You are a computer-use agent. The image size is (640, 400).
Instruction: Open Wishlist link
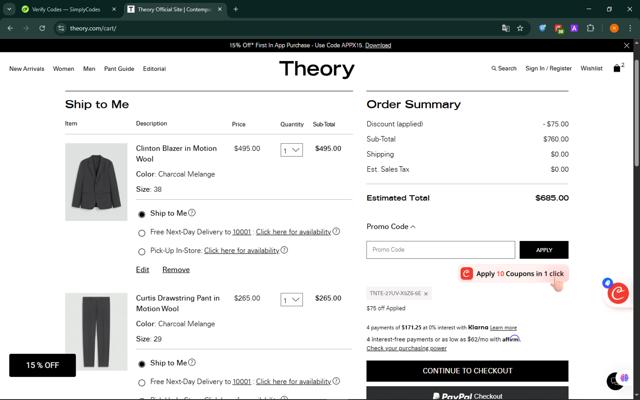(591, 68)
